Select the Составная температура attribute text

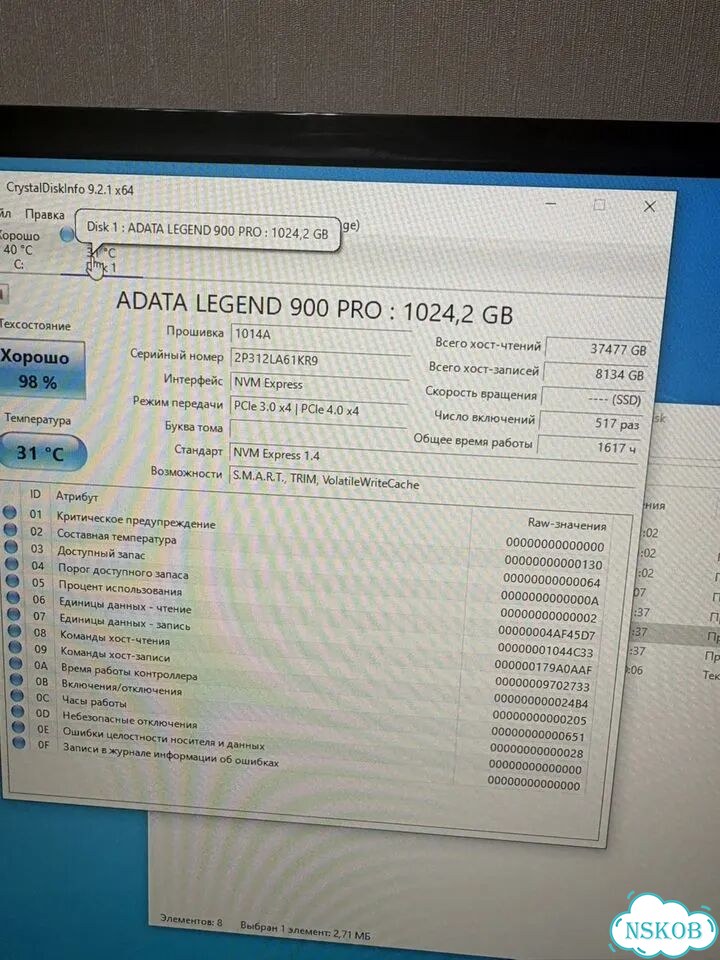point(117,536)
